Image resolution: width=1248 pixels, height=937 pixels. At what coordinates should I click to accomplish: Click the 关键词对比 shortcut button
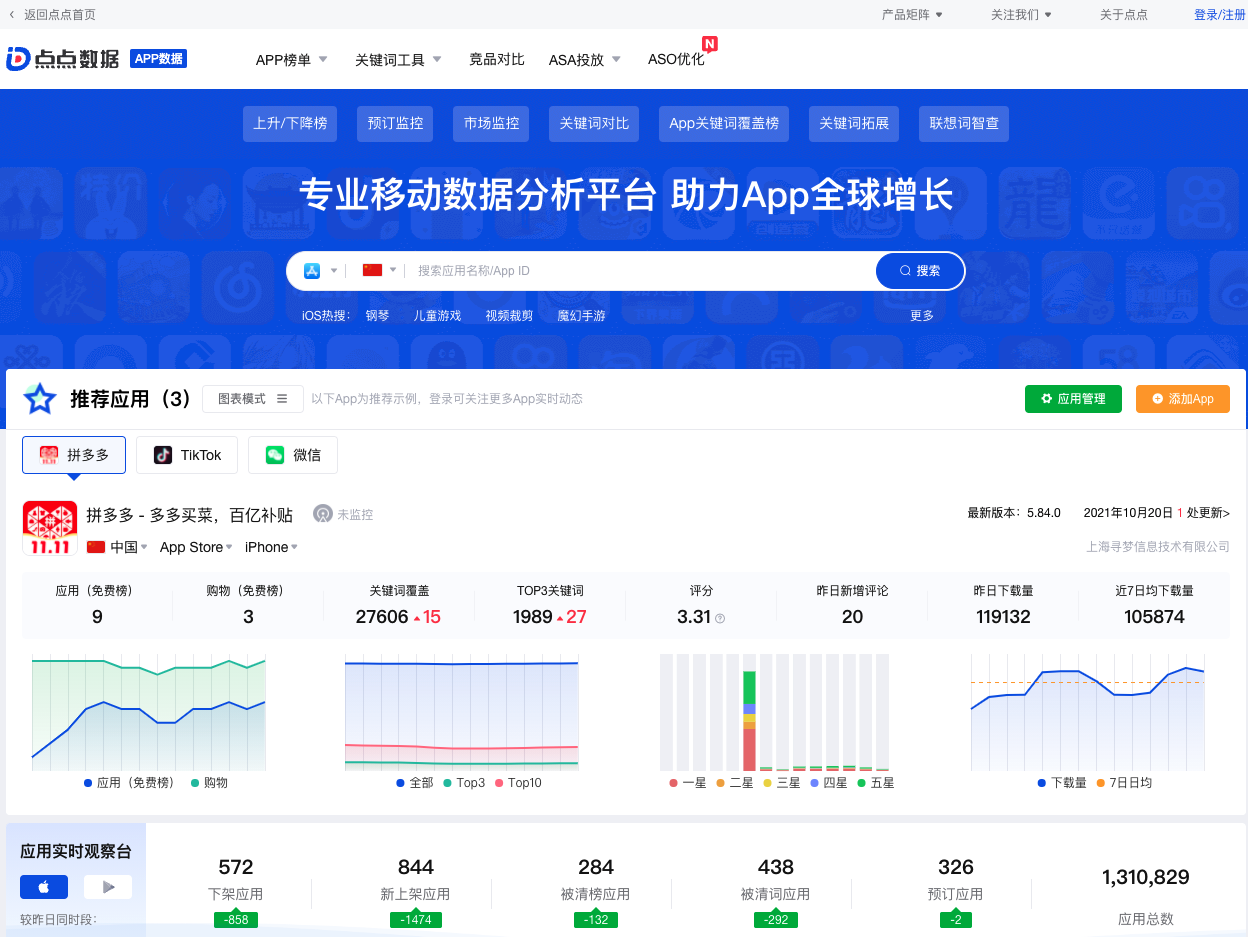point(594,124)
